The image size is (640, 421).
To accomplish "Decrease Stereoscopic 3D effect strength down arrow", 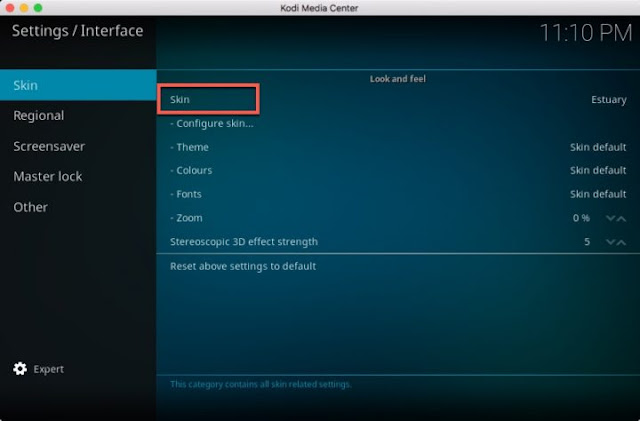I will [611, 242].
